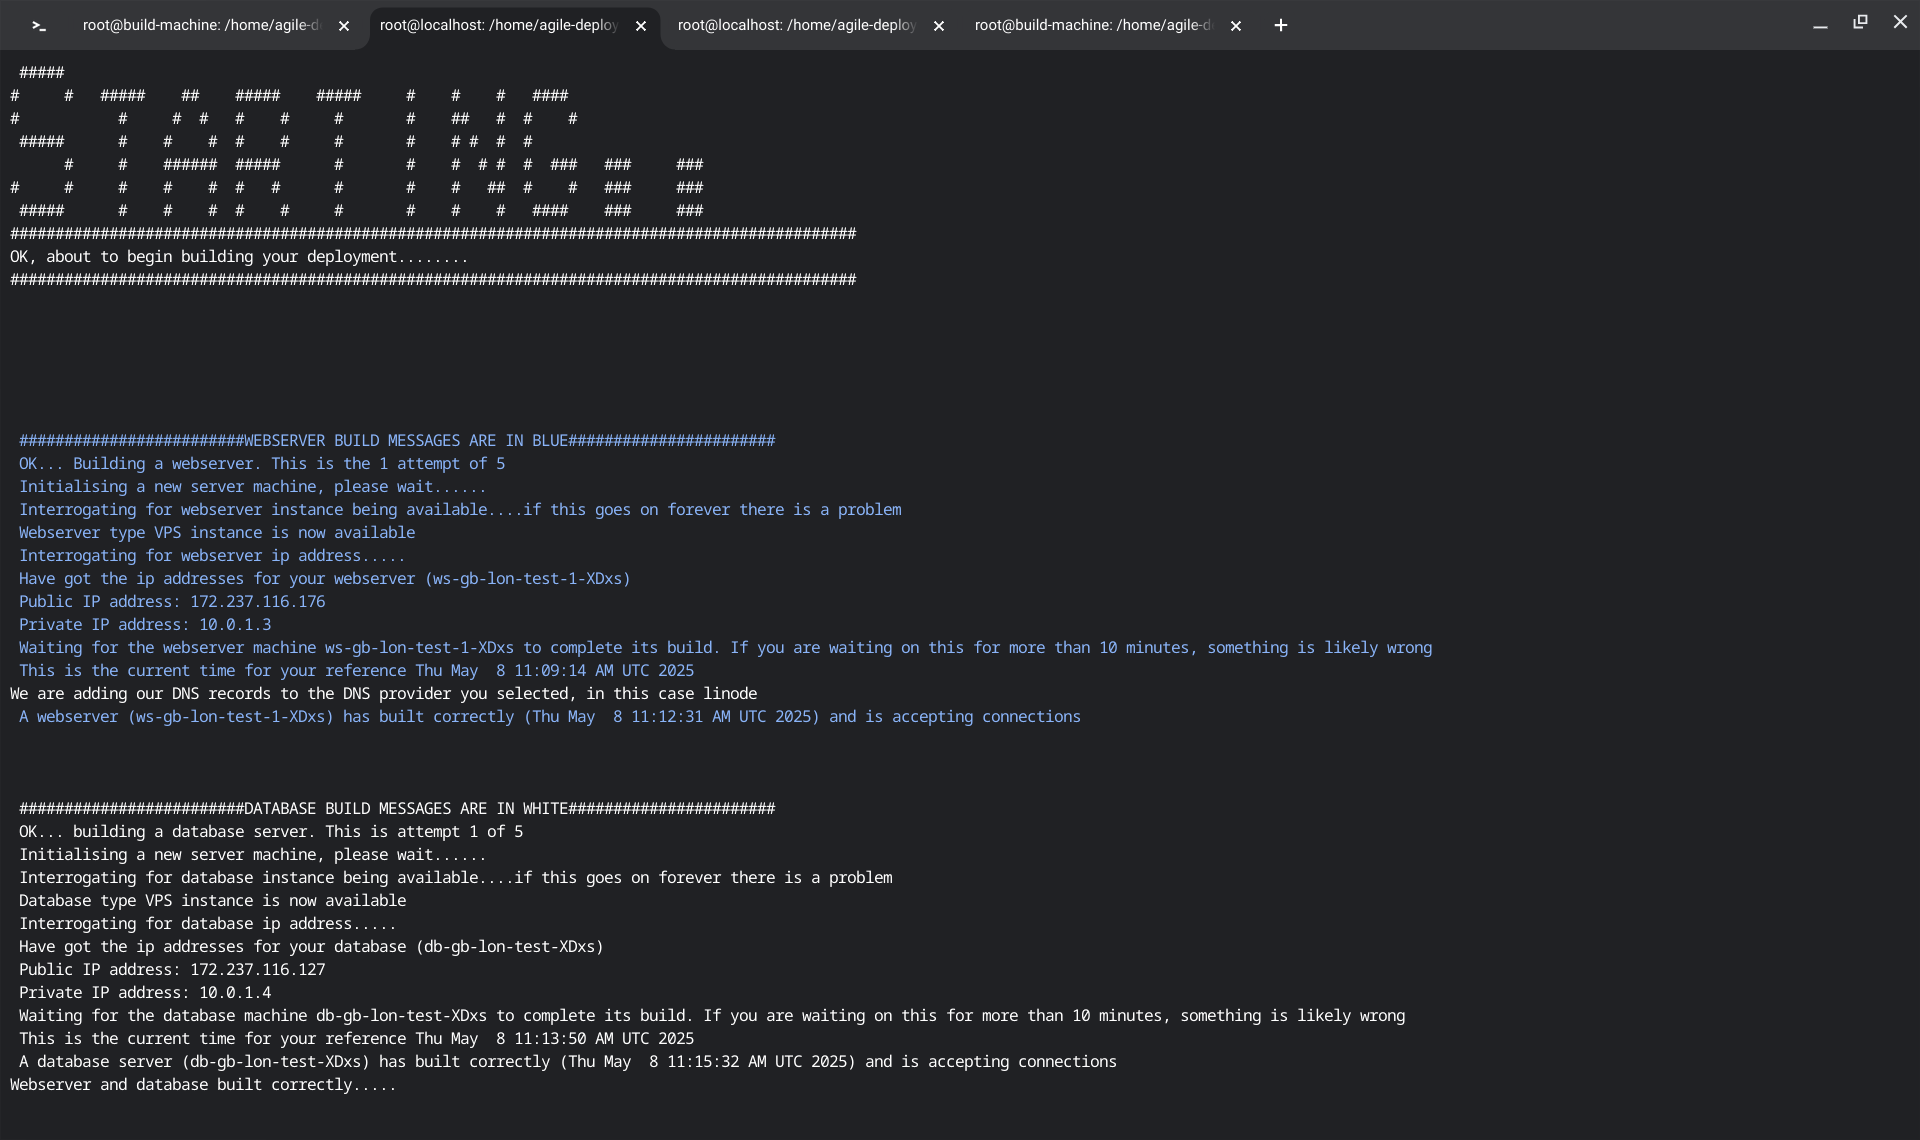Click the 'Webserver and database built correctly' line
1920x1140 pixels.
[202, 1085]
